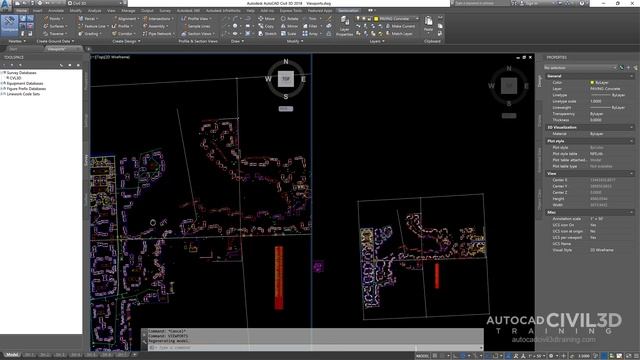640x360 pixels.
Task: Select the Mirror tool
Action: (289, 26)
